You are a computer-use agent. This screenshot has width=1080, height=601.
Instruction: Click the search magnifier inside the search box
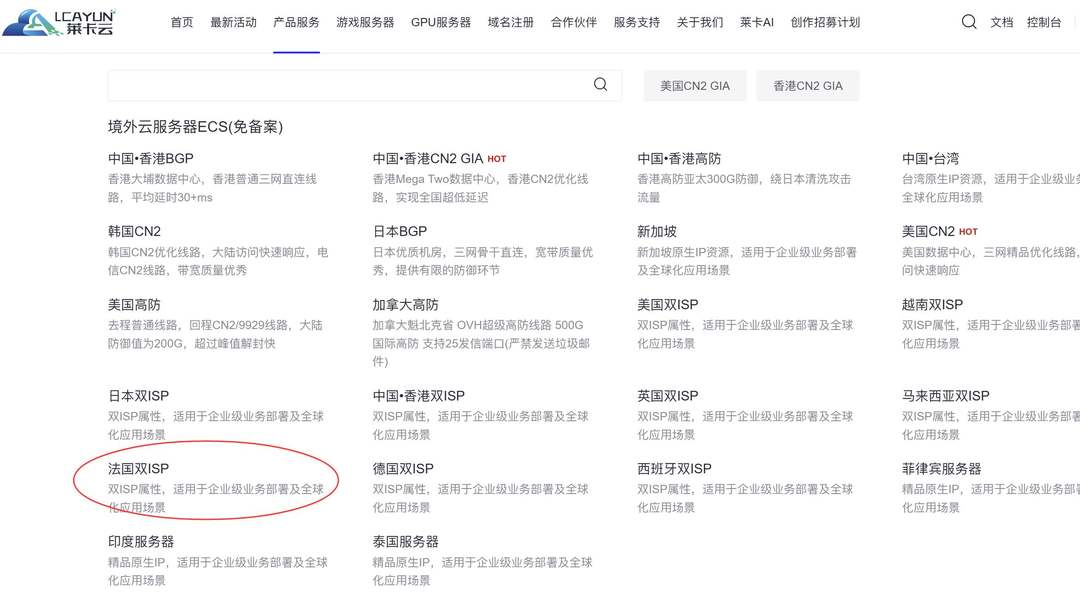pyautogui.click(x=601, y=85)
